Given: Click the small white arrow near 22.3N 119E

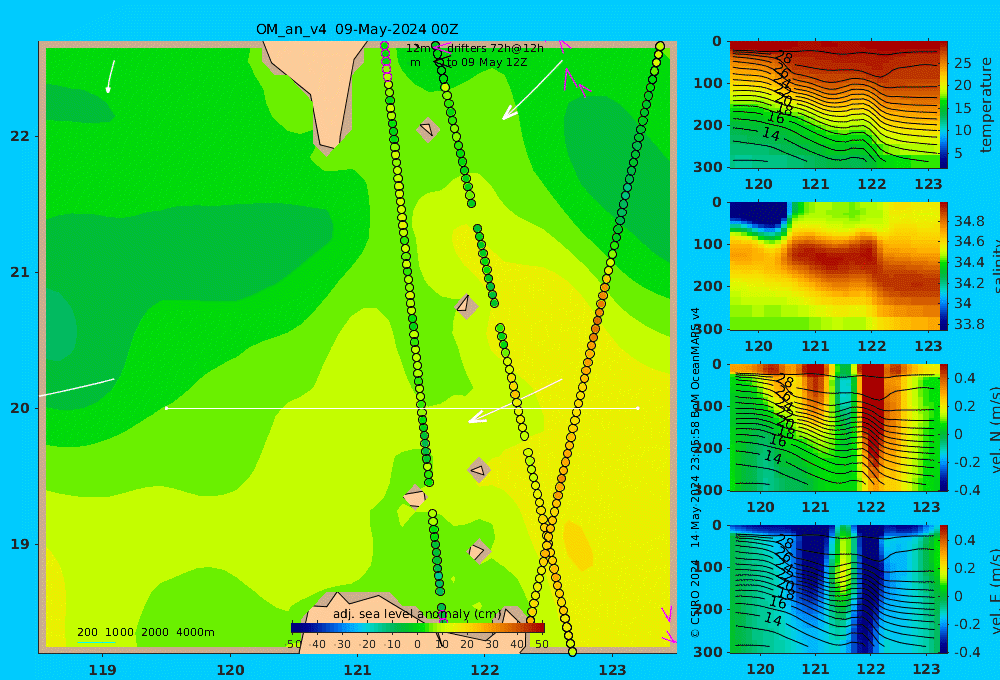Looking at the screenshot, I should (110, 77).
